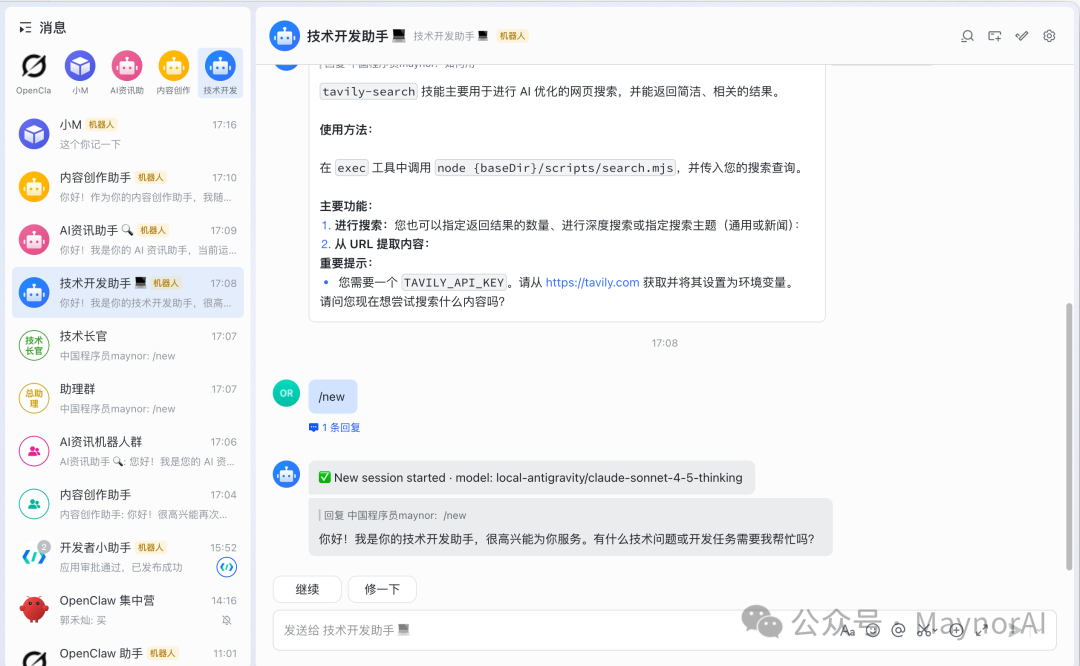Click the blue icon on 开发者小助手 row
This screenshot has height=666, width=1080.
point(227,567)
